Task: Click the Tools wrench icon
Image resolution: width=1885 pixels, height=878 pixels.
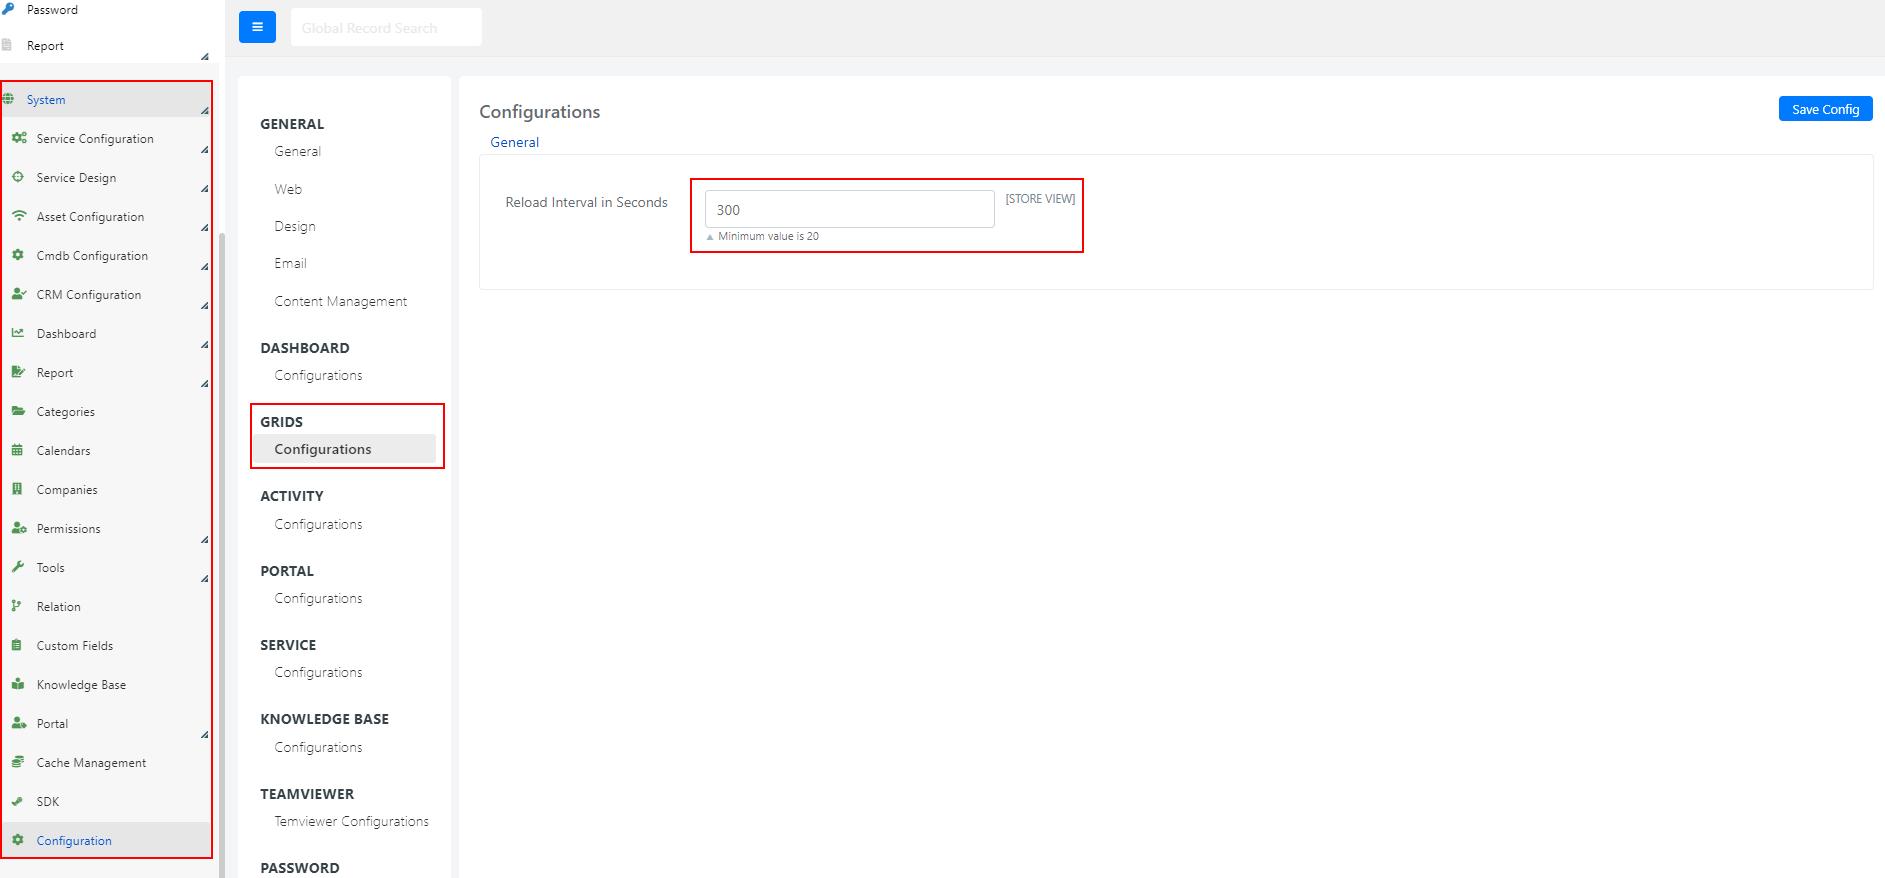Action: pos(18,567)
